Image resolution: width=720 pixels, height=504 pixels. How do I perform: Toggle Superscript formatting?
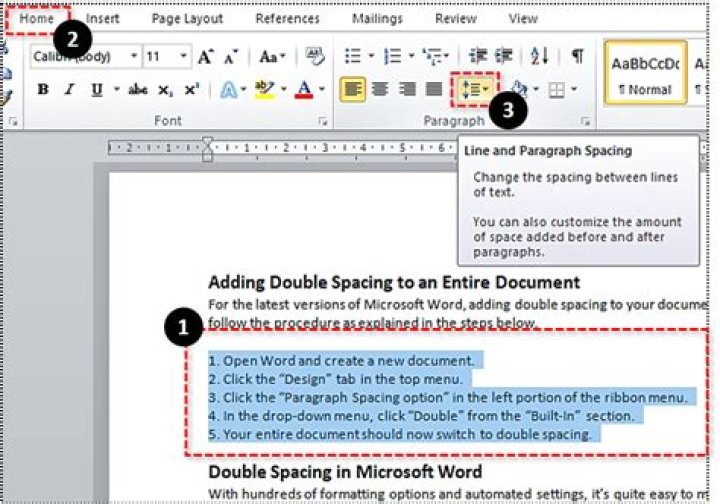click(x=191, y=90)
